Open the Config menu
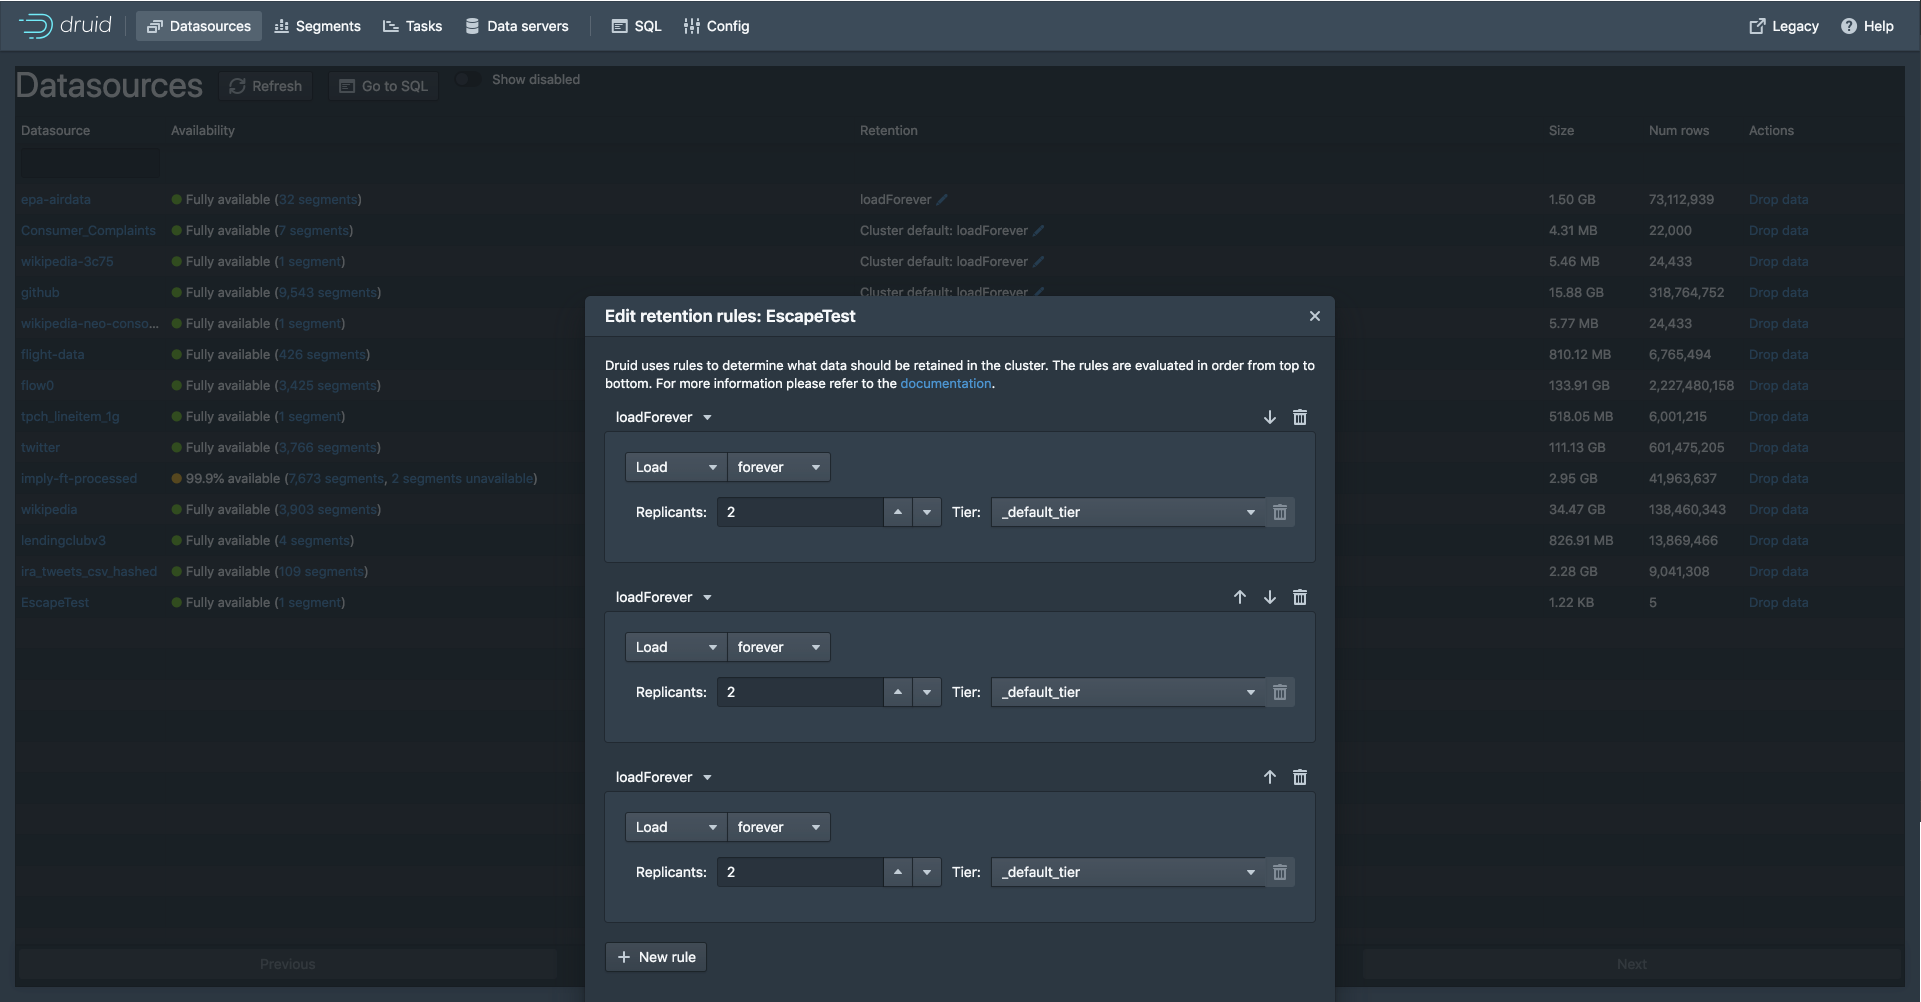The image size is (1921, 1002). [x=716, y=26]
